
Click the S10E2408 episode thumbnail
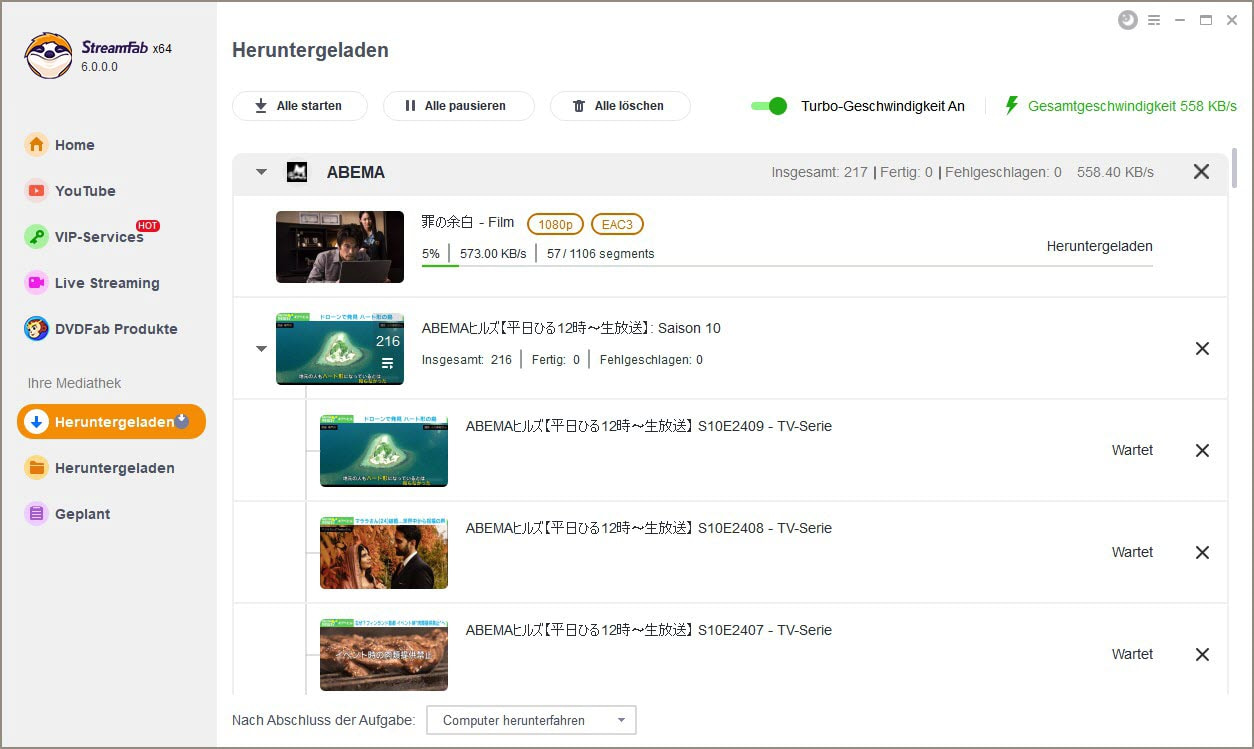pos(384,553)
